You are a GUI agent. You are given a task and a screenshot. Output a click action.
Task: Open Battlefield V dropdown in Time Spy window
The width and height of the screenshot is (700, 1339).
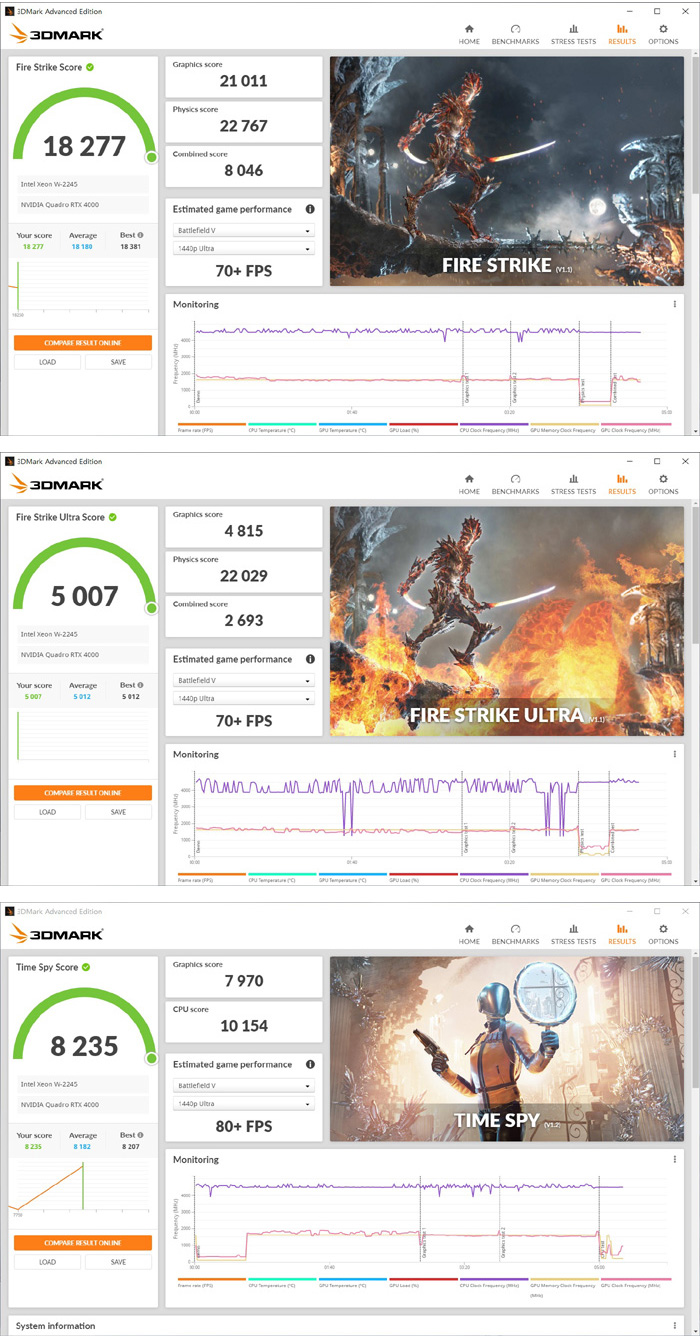tap(244, 1085)
